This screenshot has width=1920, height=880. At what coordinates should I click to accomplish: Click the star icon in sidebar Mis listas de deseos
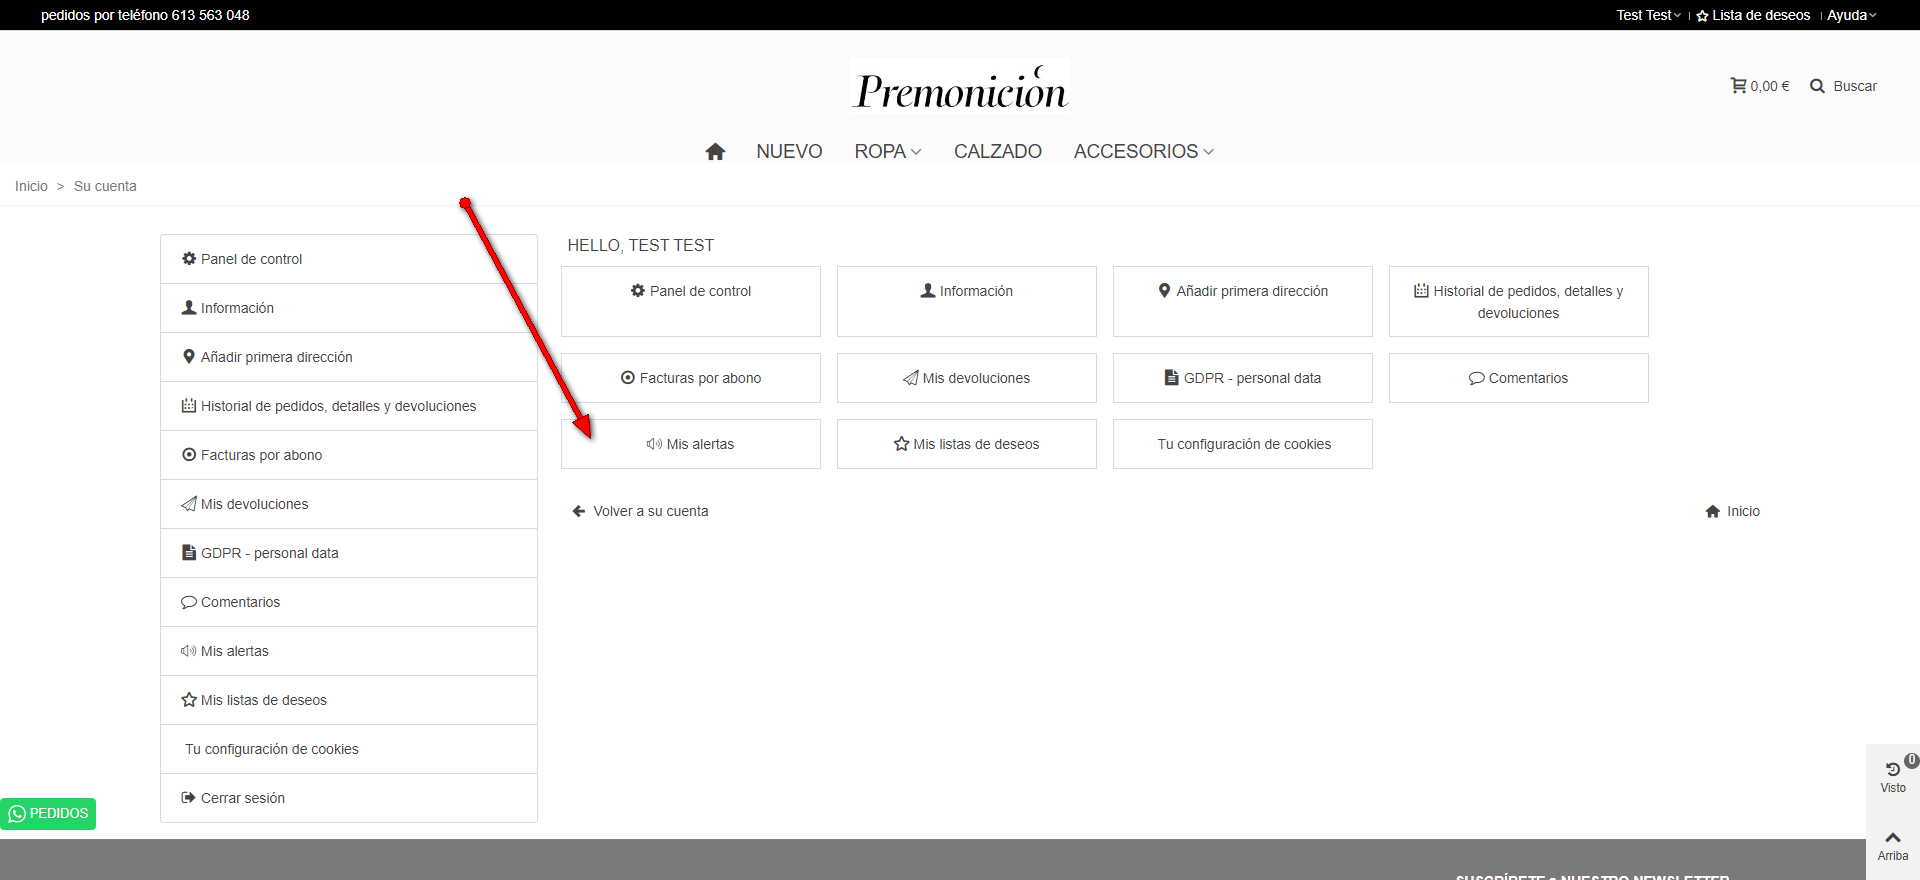tap(189, 700)
